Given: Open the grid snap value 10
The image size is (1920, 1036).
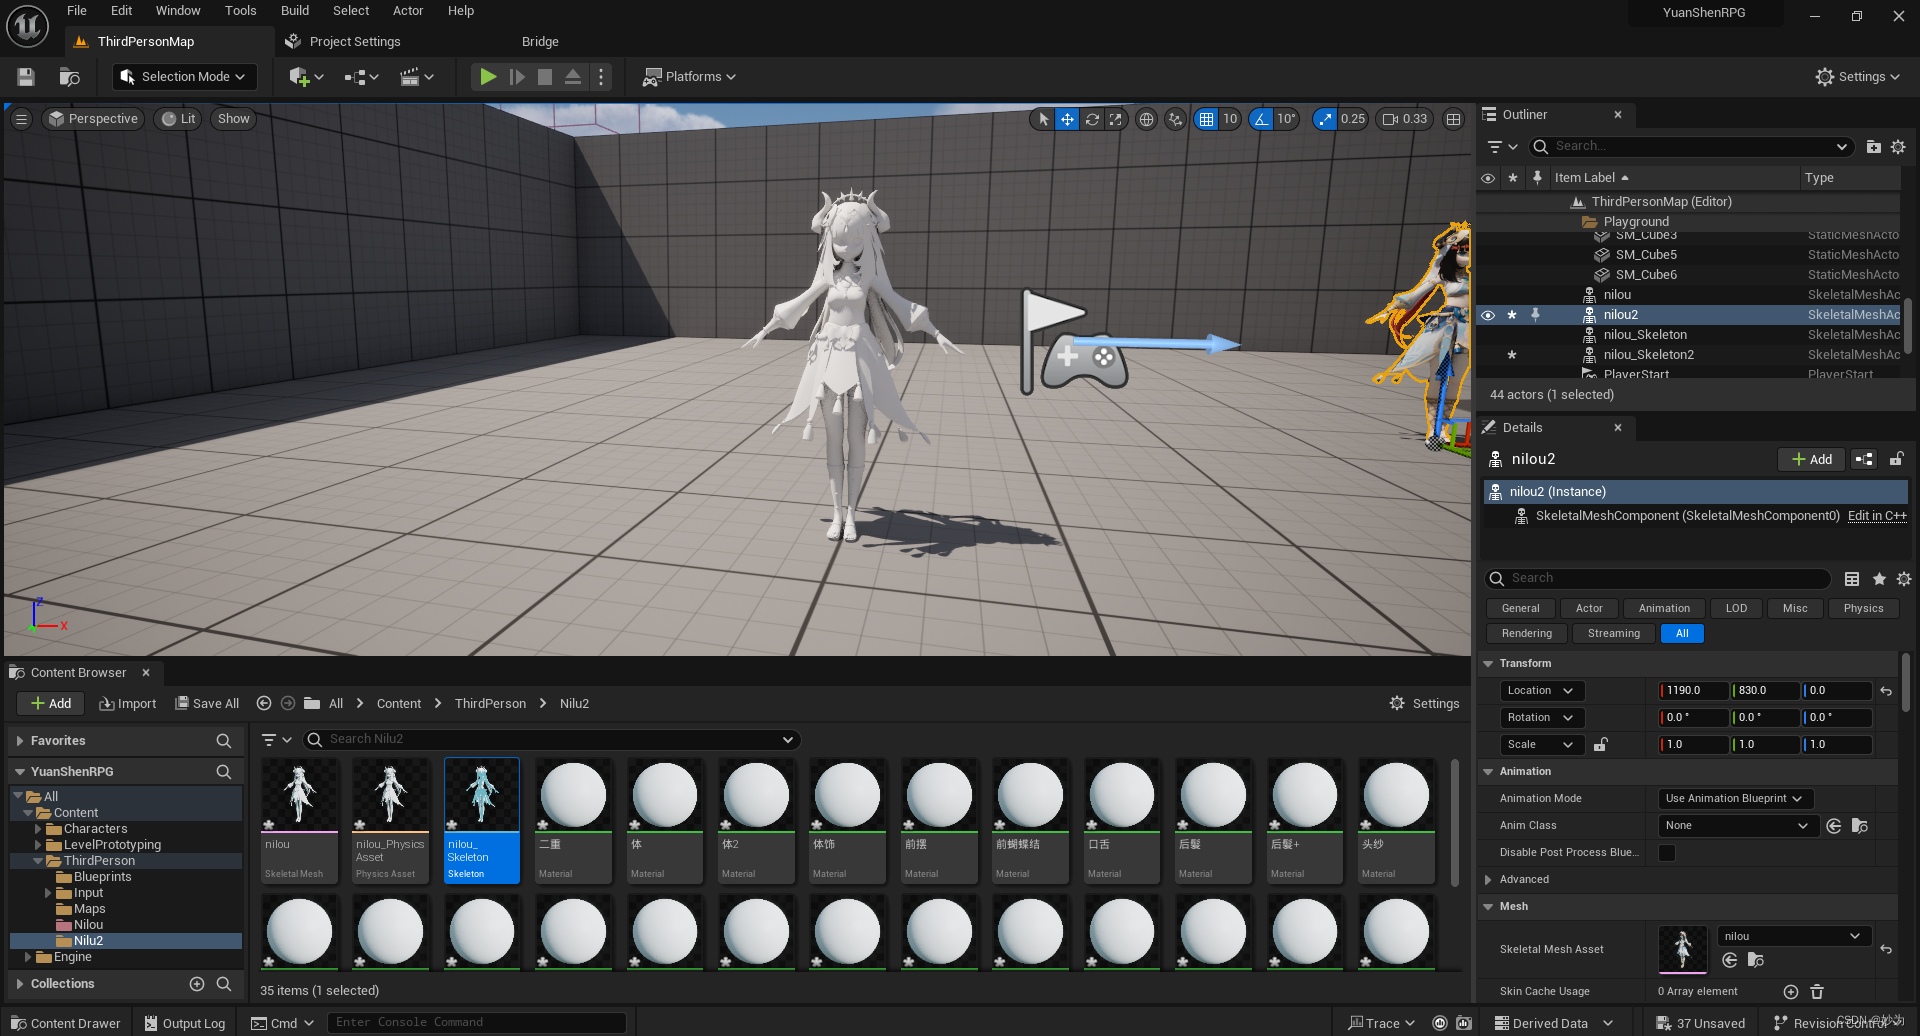Looking at the screenshot, I should (x=1230, y=119).
